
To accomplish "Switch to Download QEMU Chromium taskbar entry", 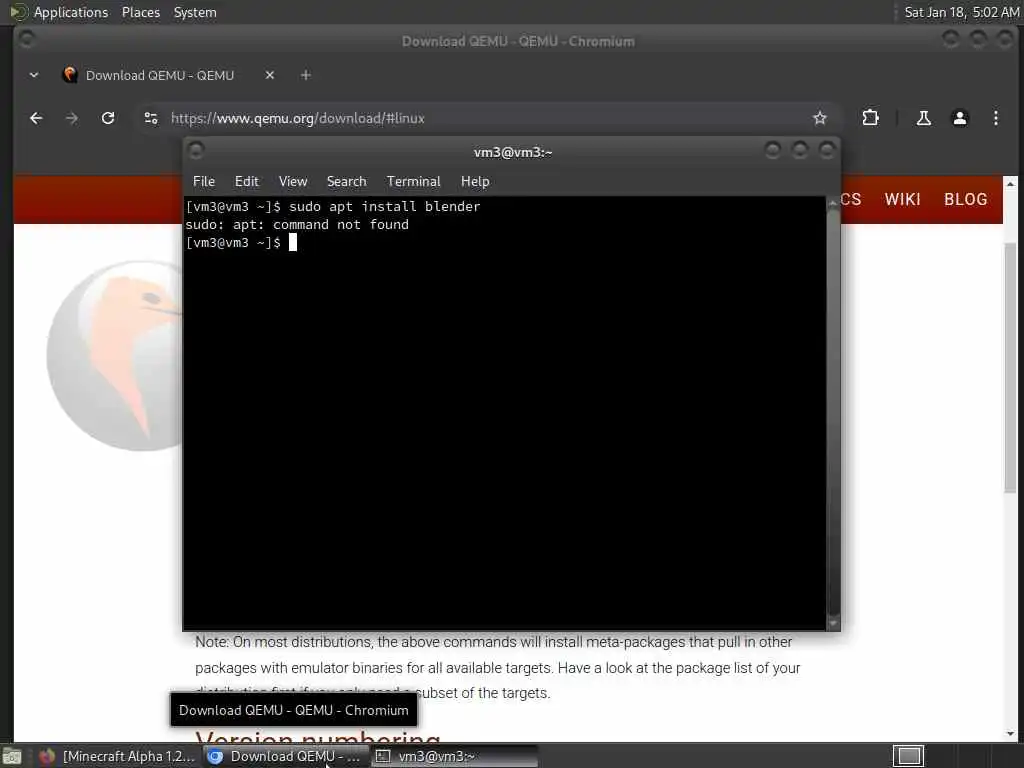I will coord(285,756).
